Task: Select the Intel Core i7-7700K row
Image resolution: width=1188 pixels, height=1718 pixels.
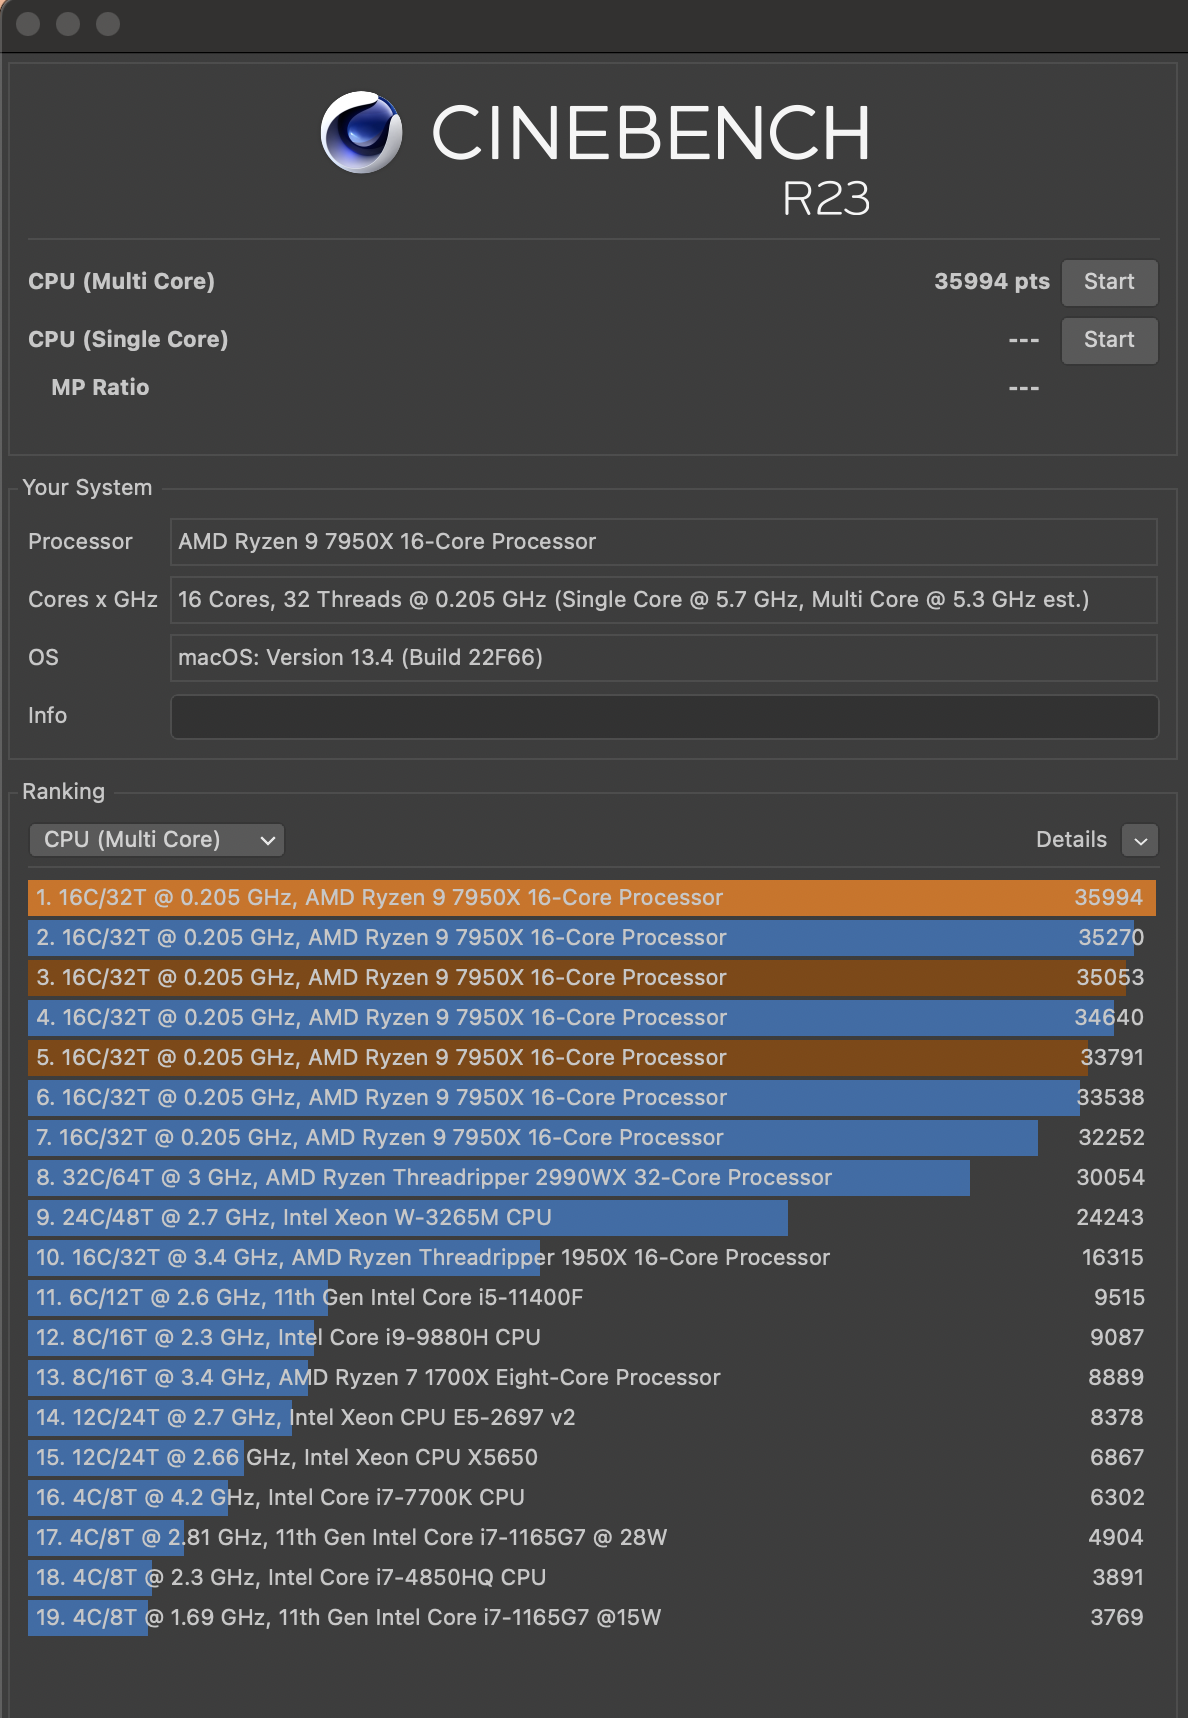Action: tap(592, 1498)
